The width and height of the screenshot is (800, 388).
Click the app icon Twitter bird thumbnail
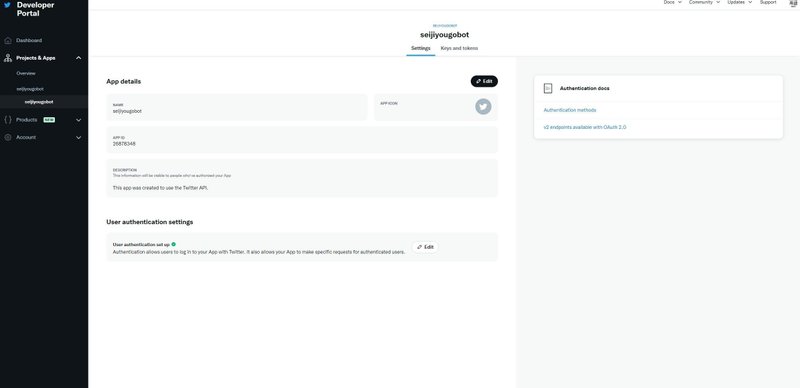point(483,107)
